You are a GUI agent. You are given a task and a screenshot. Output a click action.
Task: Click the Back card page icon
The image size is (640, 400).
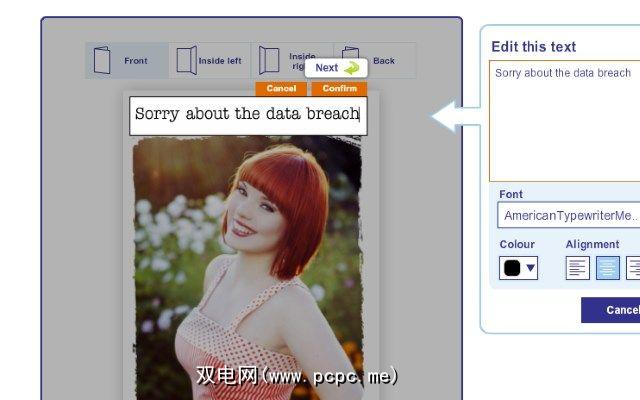[x=351, y=60]
